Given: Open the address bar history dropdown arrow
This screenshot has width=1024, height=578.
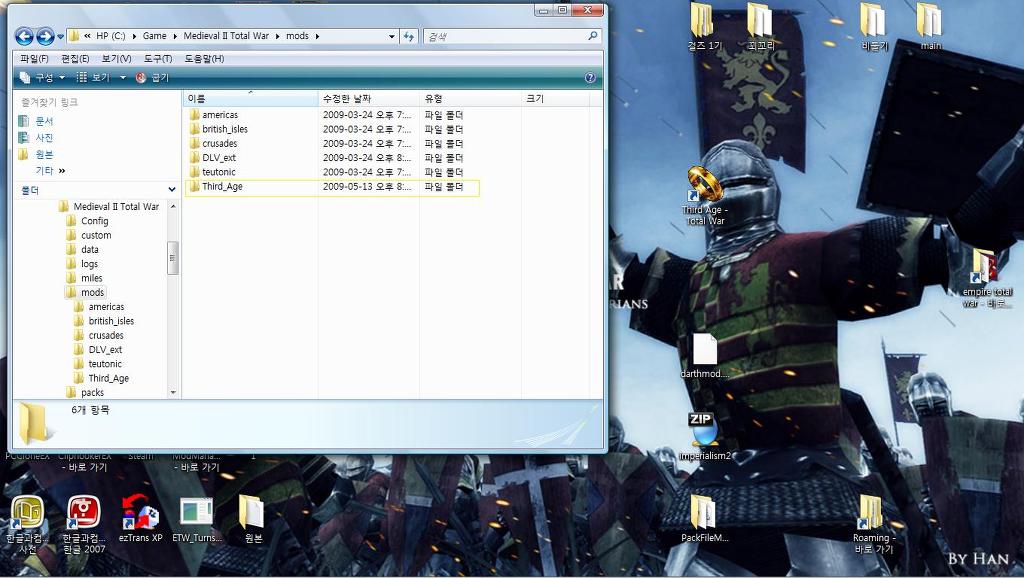Looking at the screenshot, I should point(392,37).
